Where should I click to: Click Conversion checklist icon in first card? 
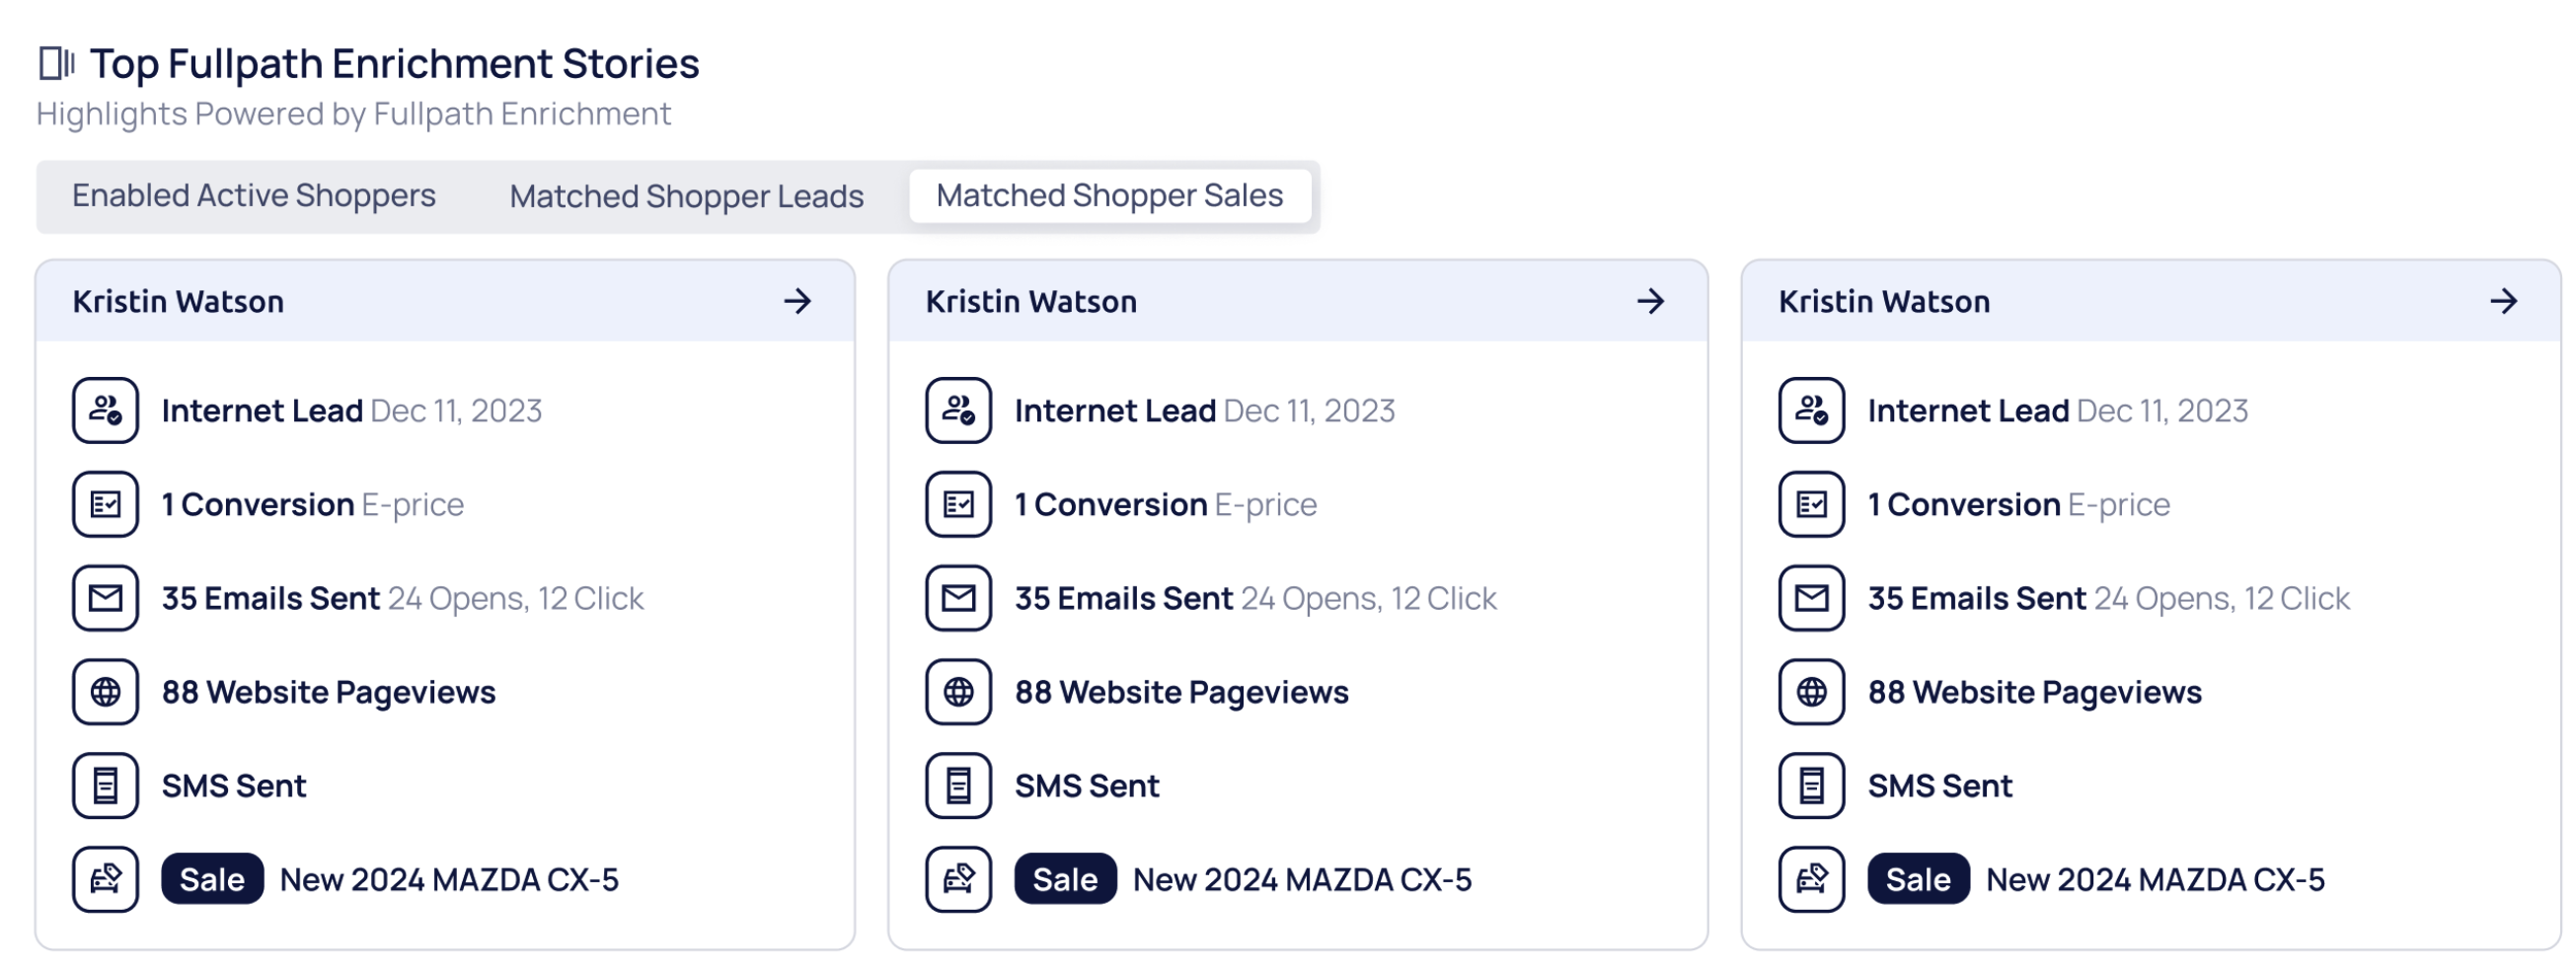pos(105,504)
